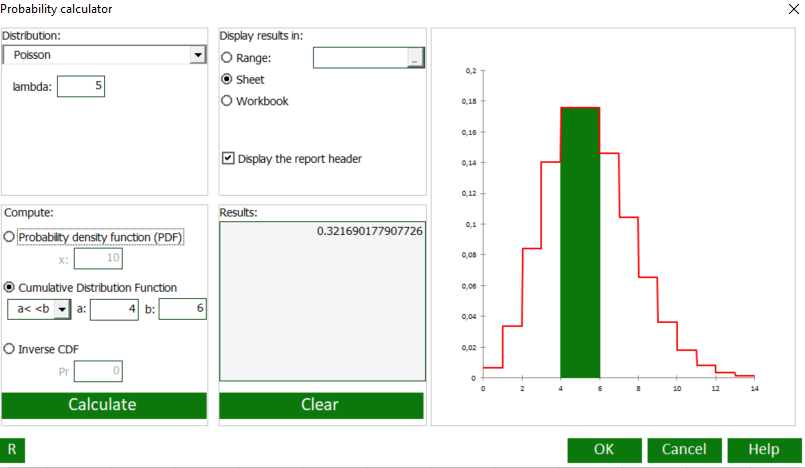Select the Sheet output option
Screen dimensions: 805x468
click(x=227, y=79)
